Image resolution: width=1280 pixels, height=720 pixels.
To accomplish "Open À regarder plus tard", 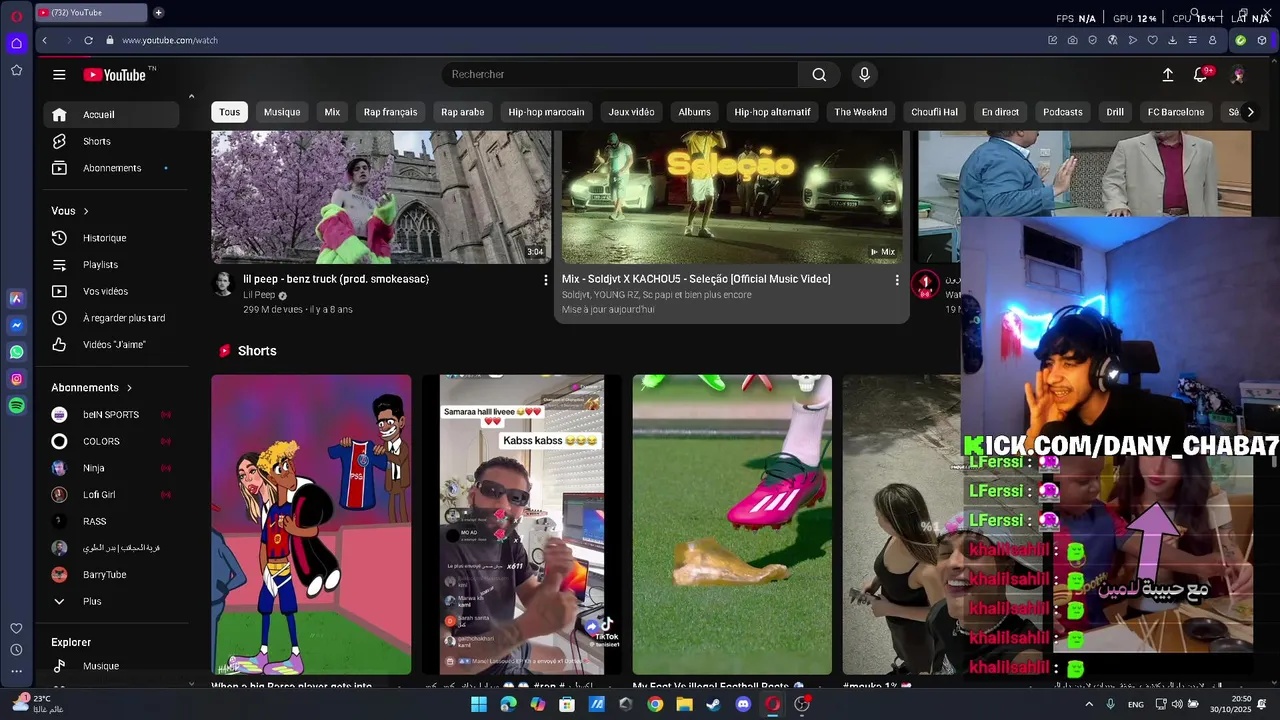I will [110, 318].
